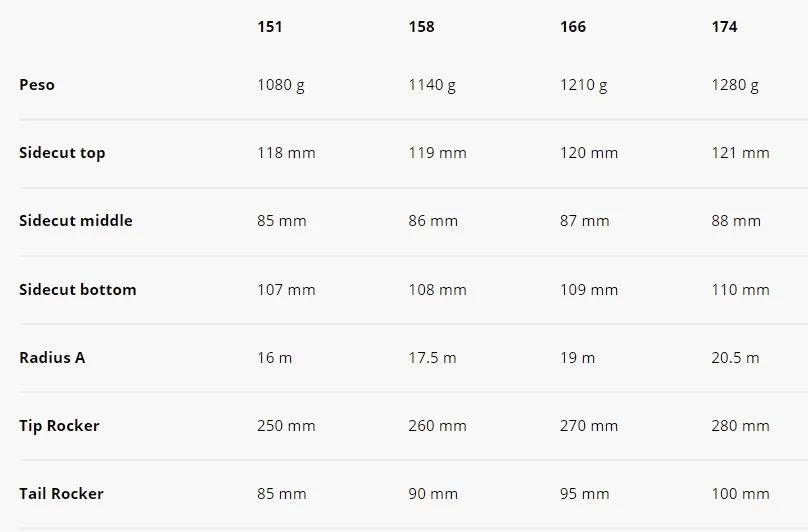Select the 174 size column header
808x532 pixels.
(724, 27)
